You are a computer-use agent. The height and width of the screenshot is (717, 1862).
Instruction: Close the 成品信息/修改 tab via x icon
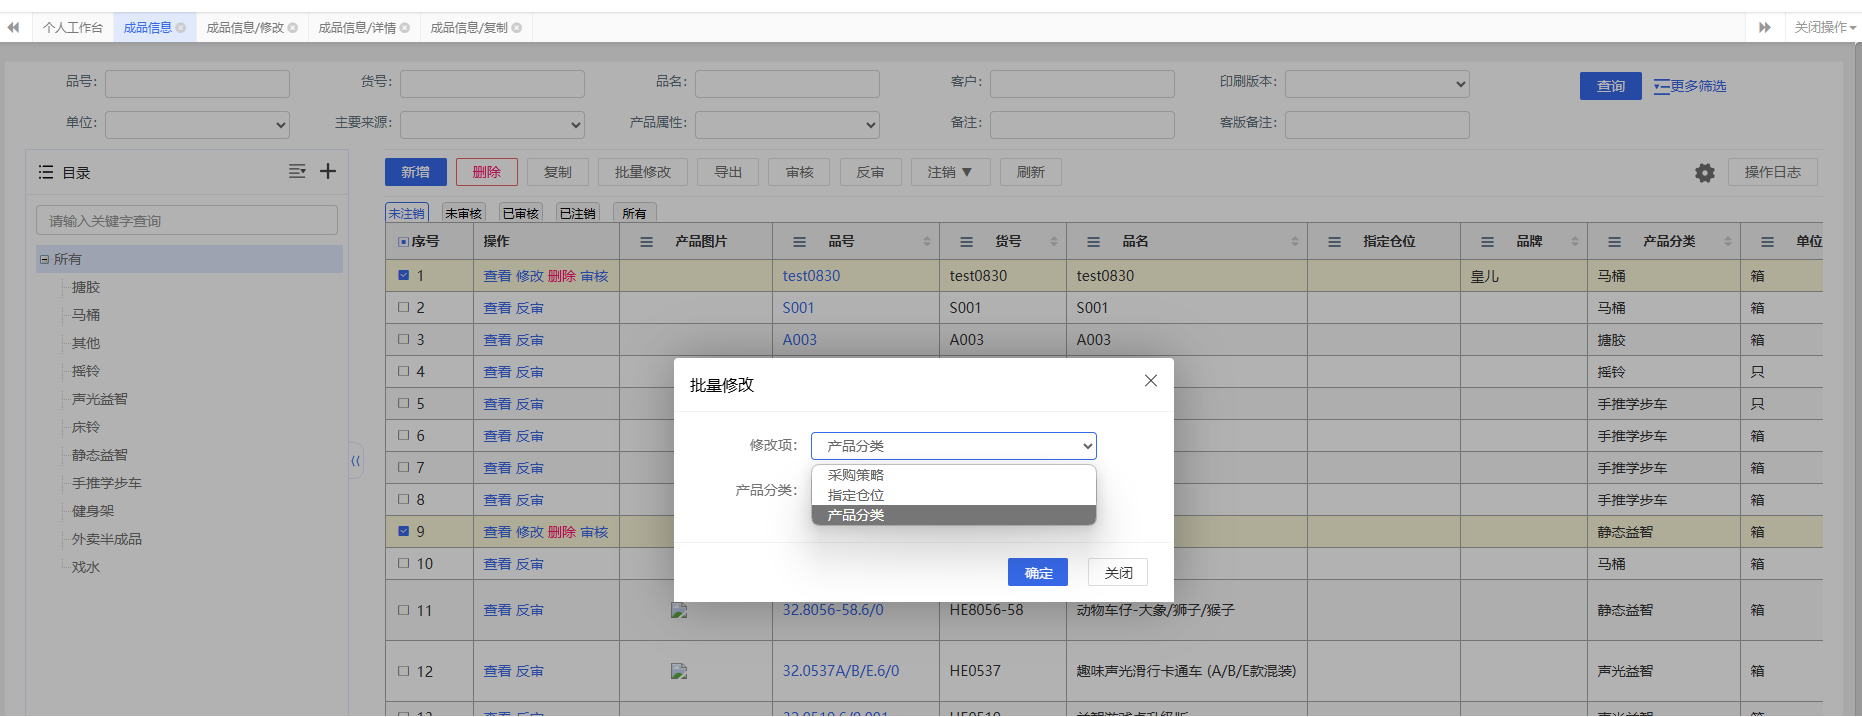[293, 28]
